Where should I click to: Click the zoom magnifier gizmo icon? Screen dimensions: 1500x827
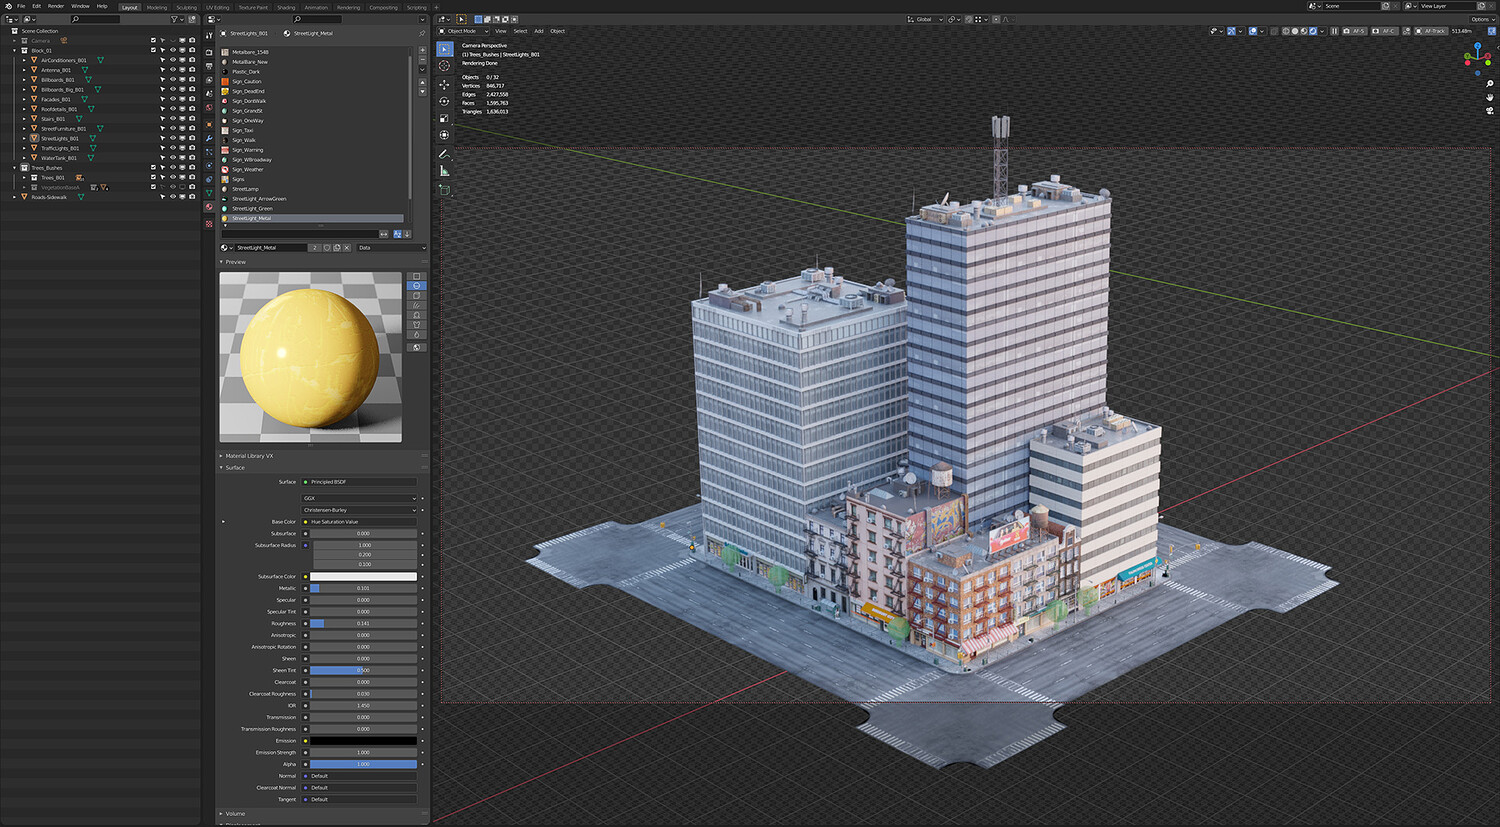point(1490,84)
